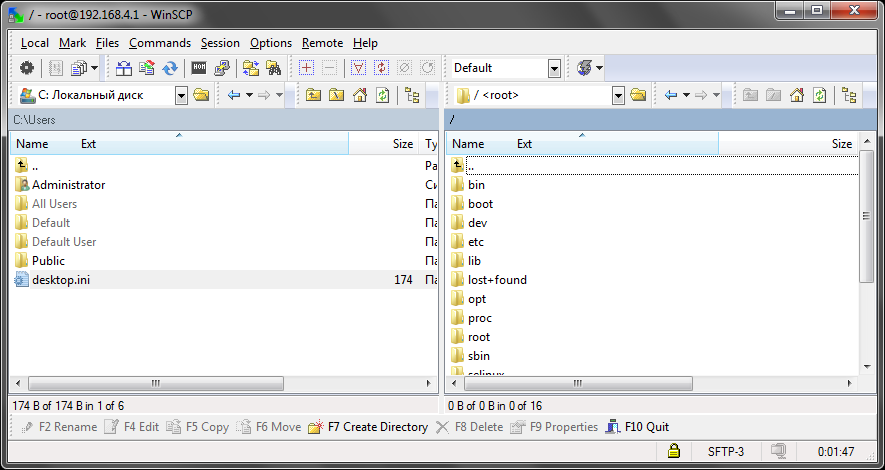Image resolution: width=885 pixels, height=470 pixels.
Task: Go back in local panel history
Action: [x=234, y=95]
